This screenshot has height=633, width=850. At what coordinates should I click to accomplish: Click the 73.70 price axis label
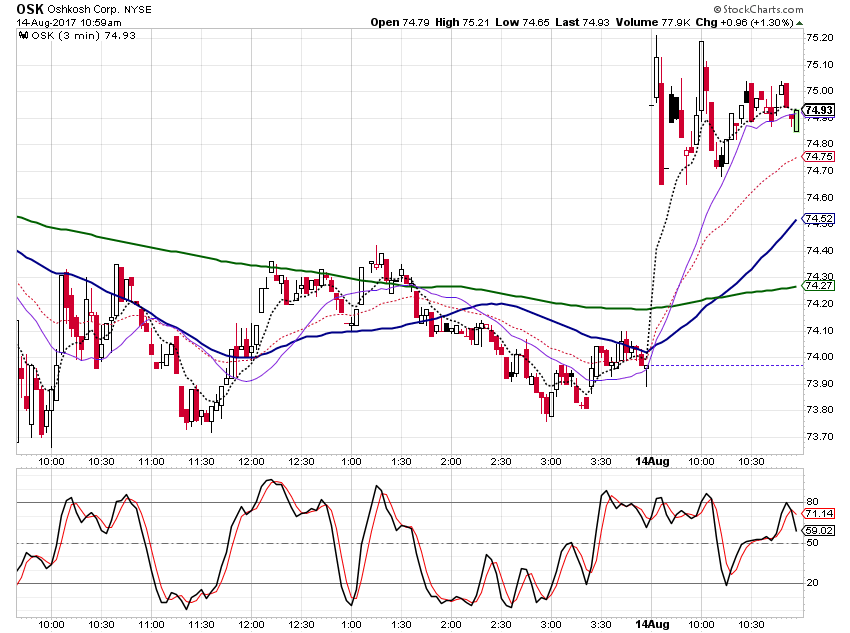820,436
